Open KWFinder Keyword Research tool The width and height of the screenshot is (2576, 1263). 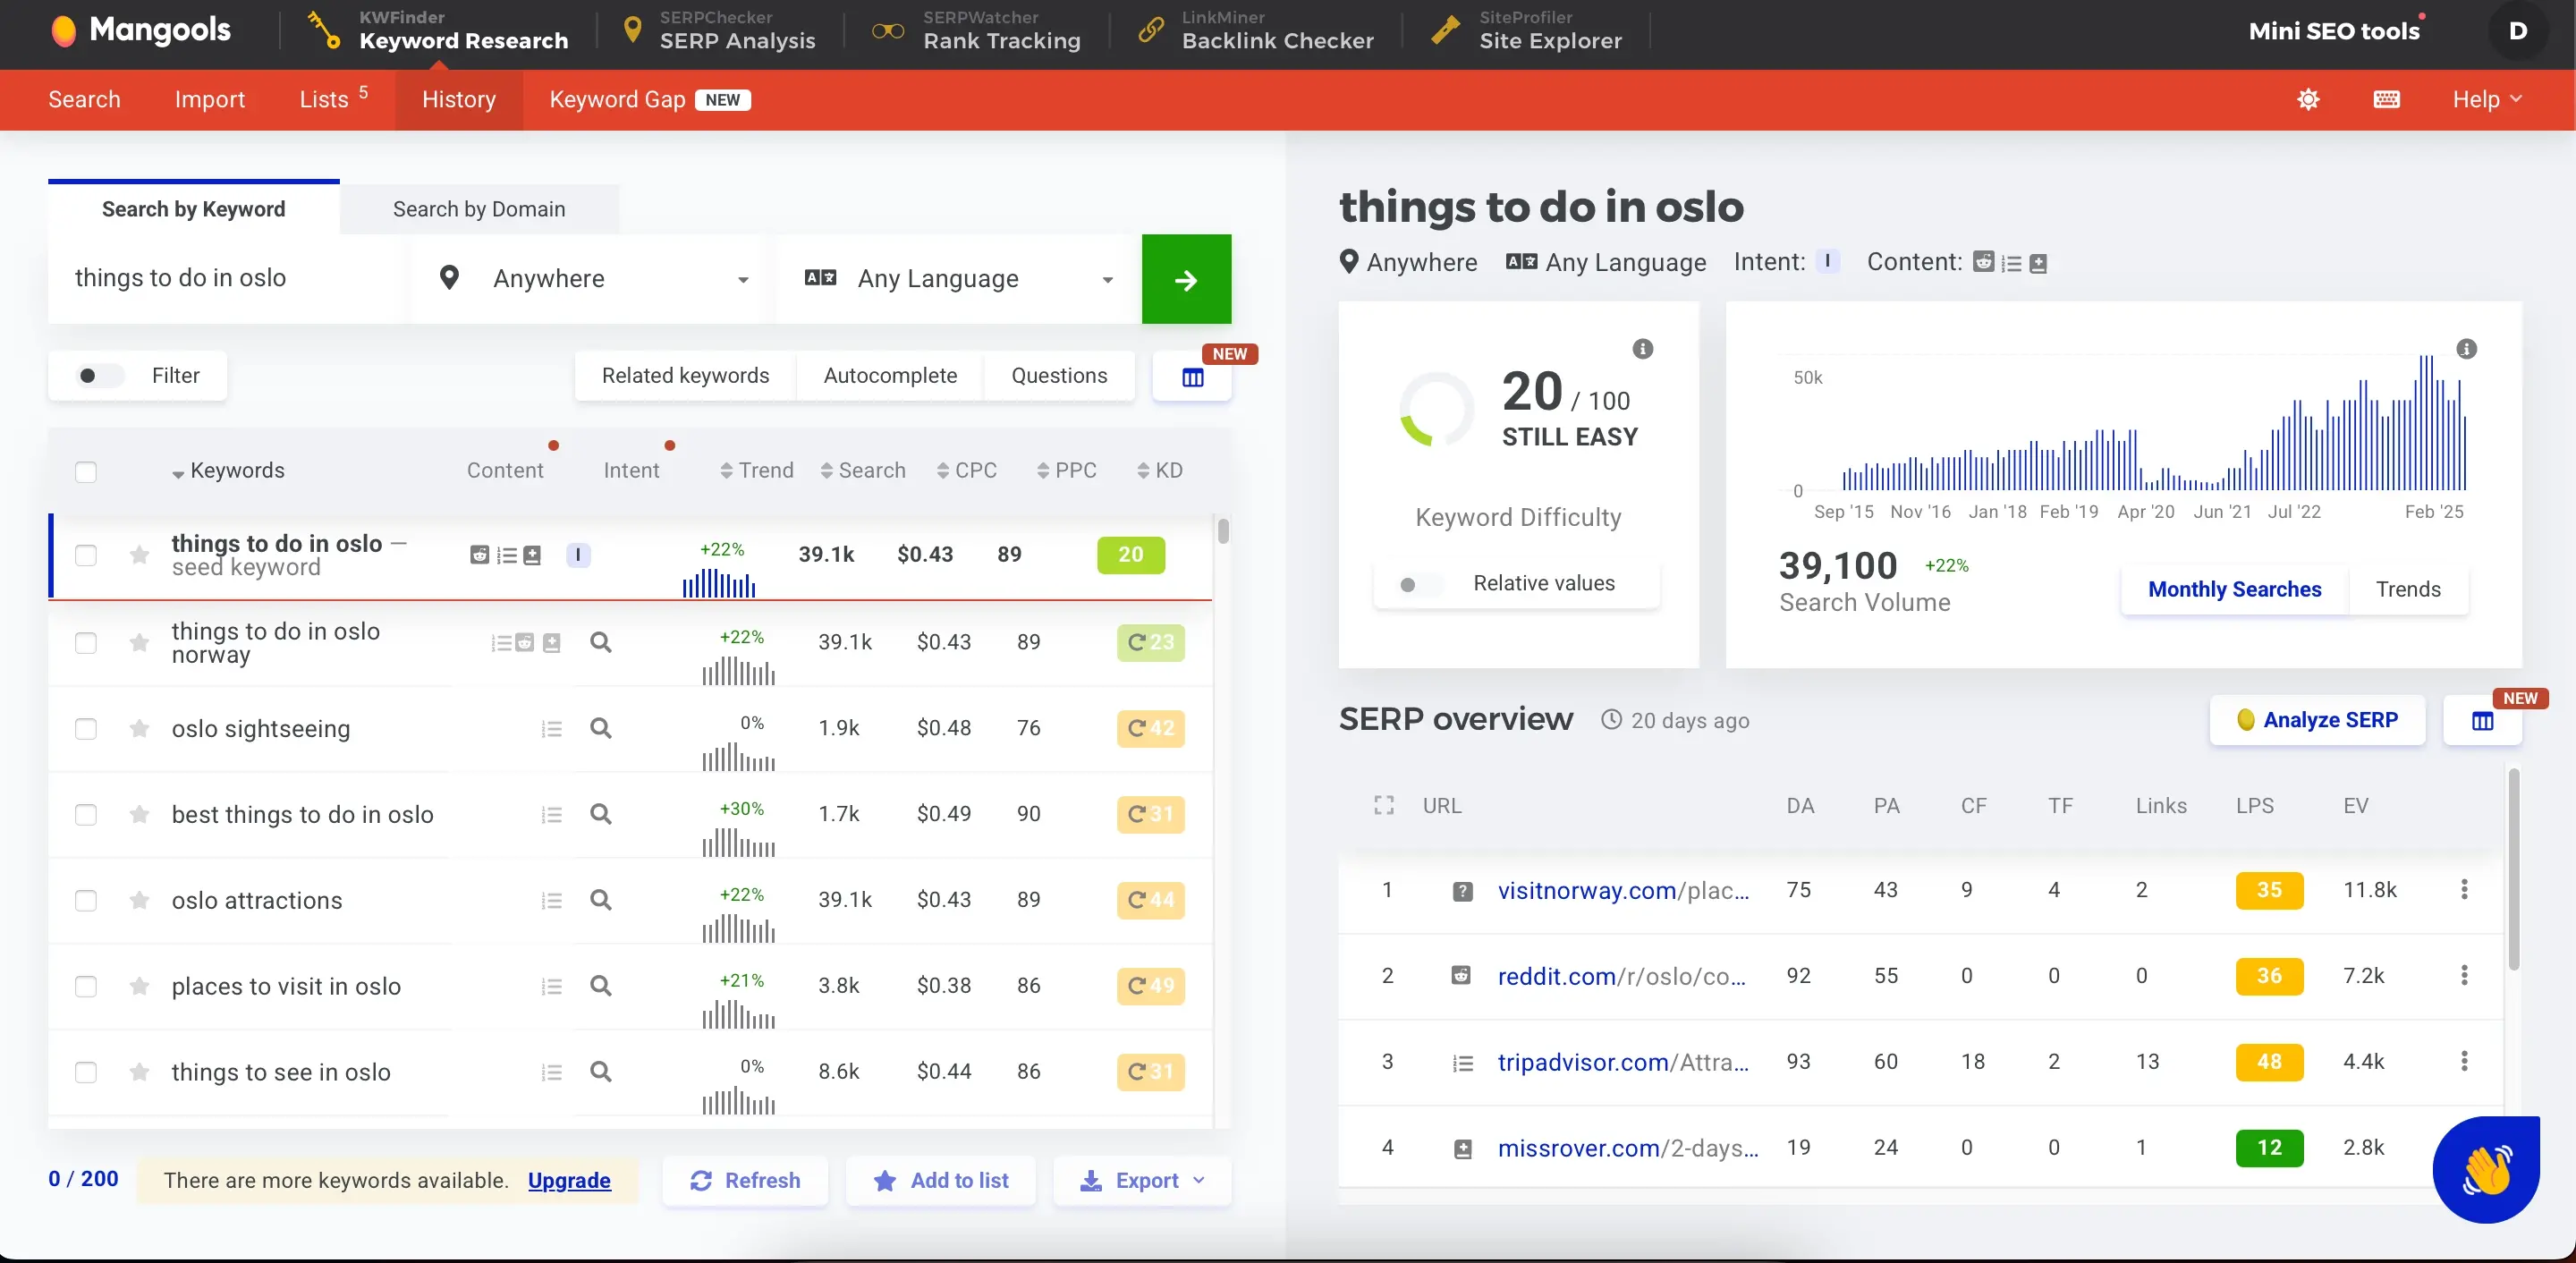click(x=437, y=31)
